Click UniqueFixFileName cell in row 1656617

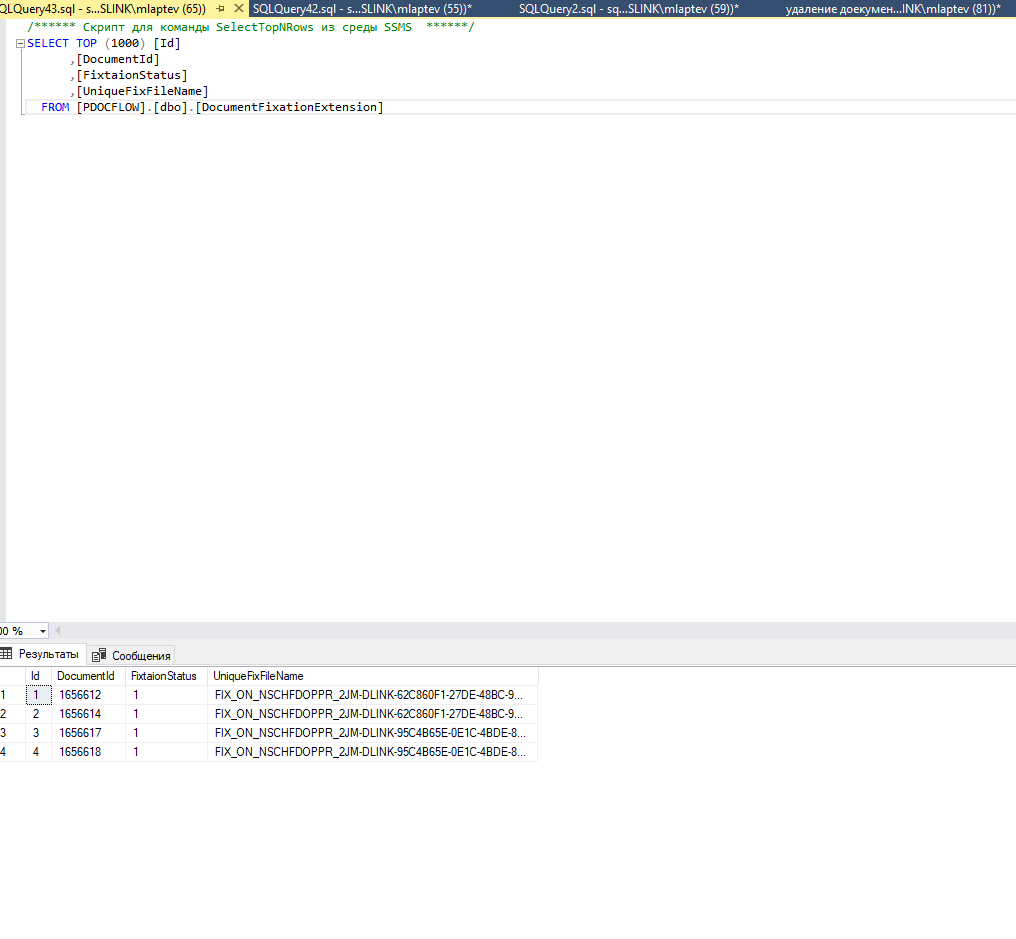tap(373, 733)
